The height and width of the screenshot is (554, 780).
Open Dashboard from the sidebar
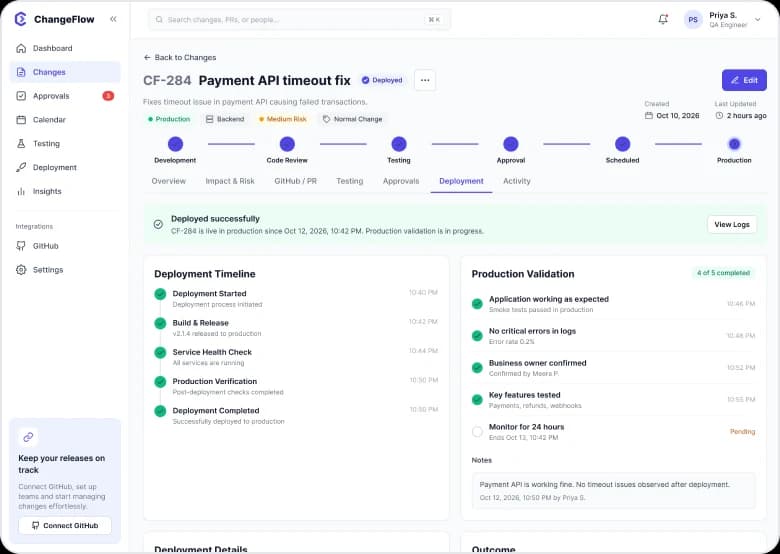point(65,48)
